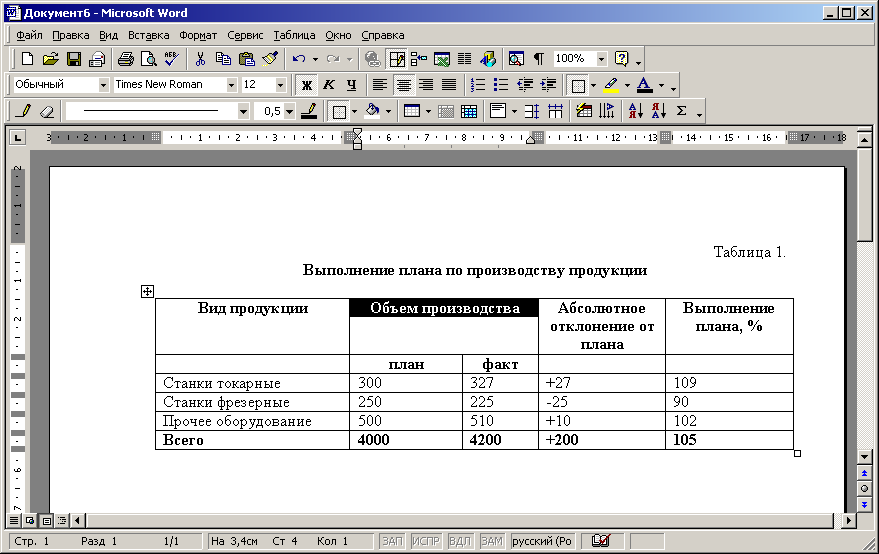The image size is (879, 554).
Task: Expand font color options arrow
Action: click(661, 85)
